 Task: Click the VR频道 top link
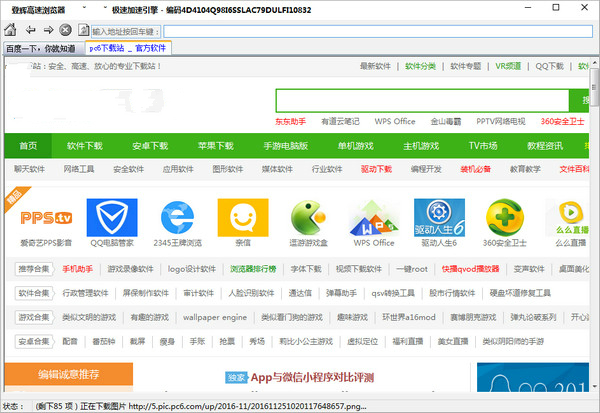tap(508, 66)
